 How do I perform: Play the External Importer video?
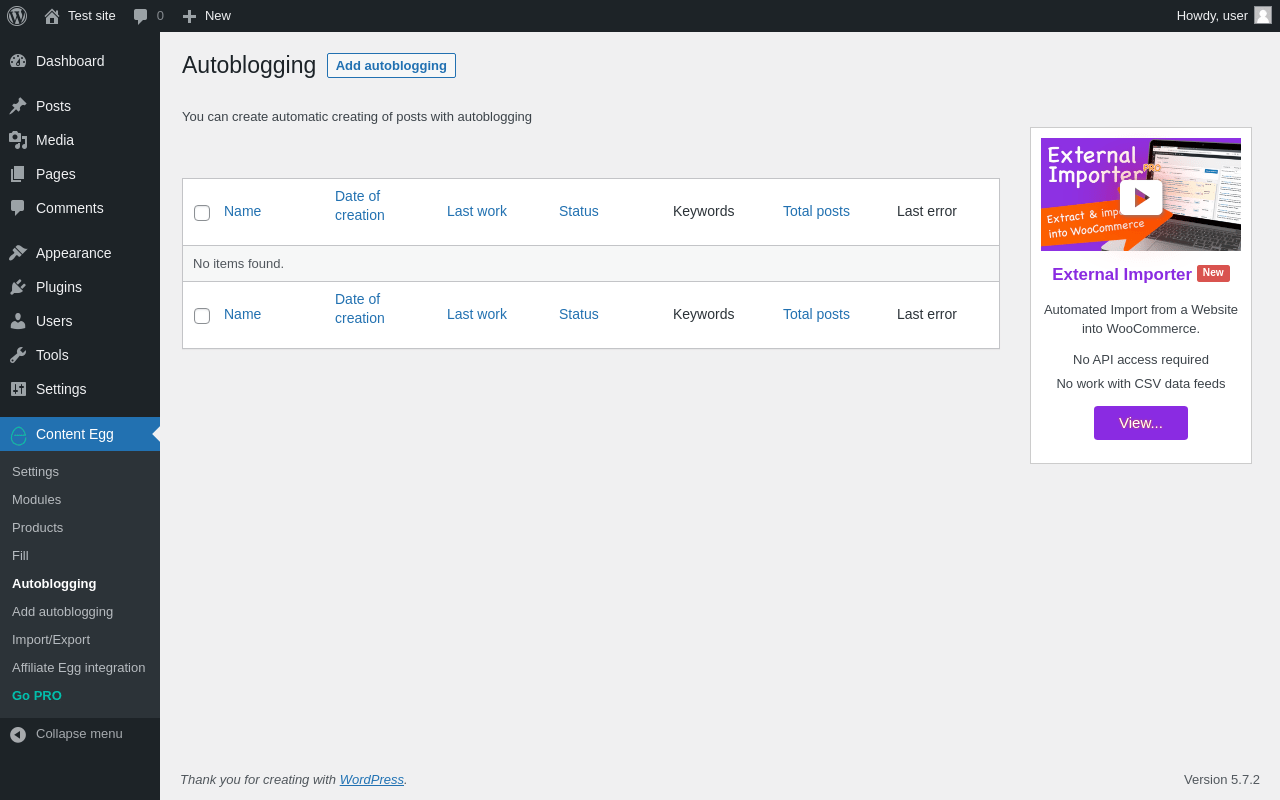tap(1141, 197)
